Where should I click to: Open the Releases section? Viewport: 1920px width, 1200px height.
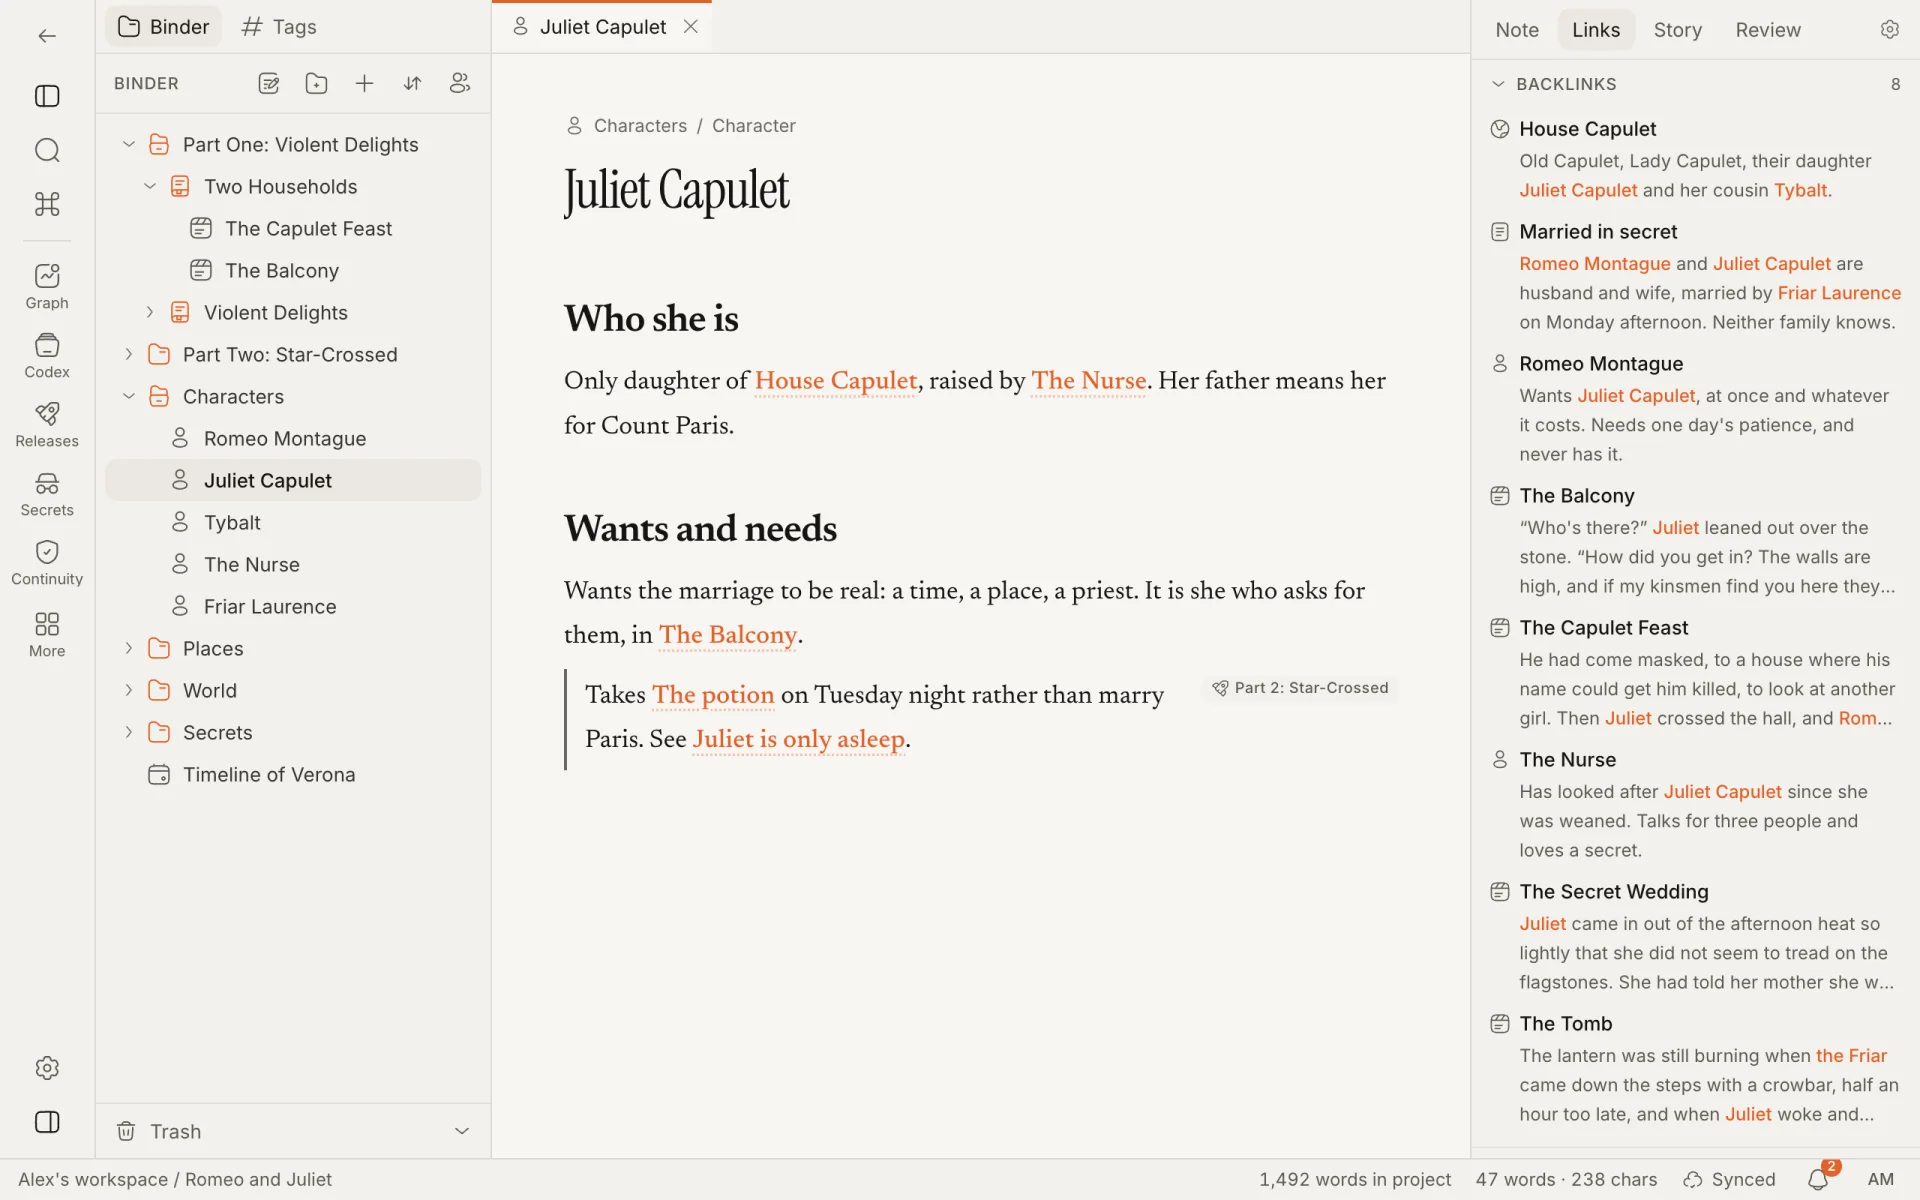click(x=47, y=424)
